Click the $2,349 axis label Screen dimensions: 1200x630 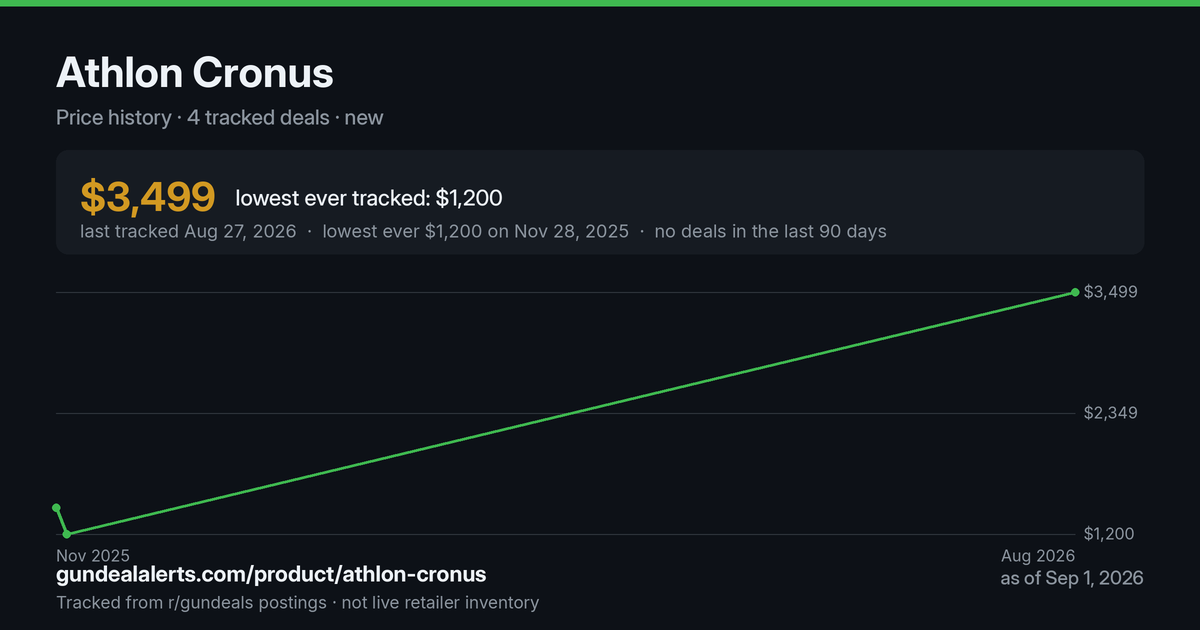[1109, 413]
